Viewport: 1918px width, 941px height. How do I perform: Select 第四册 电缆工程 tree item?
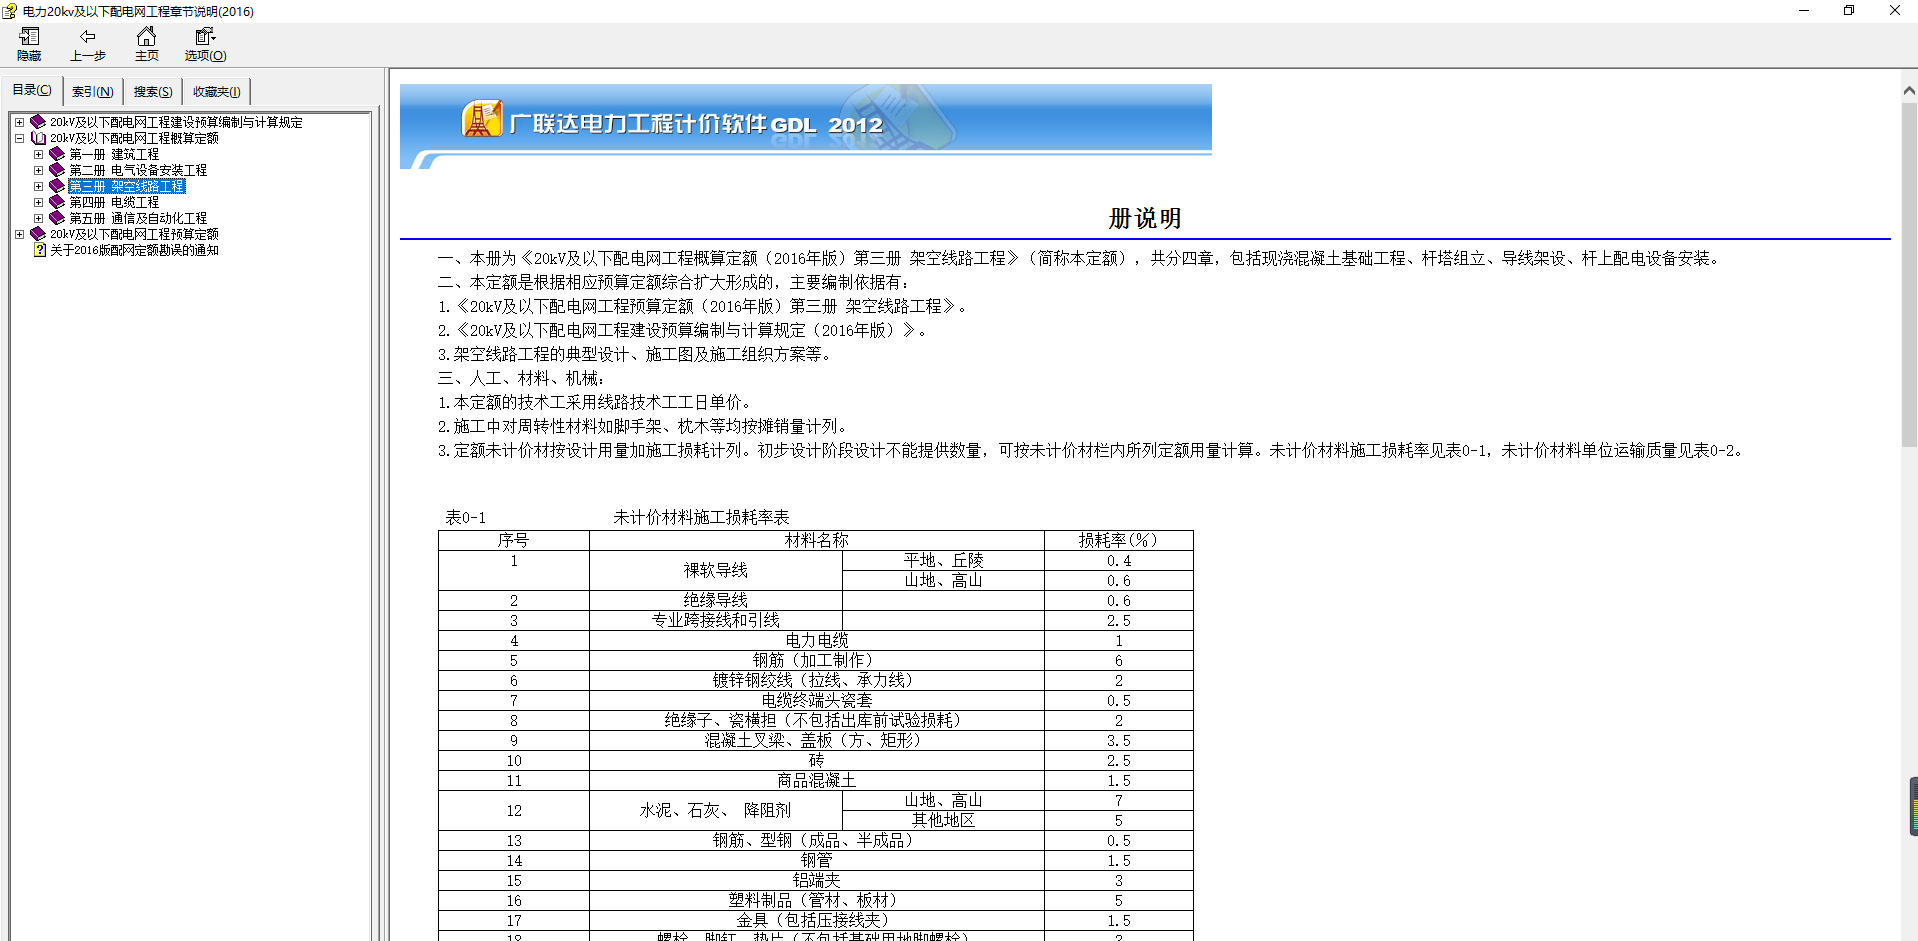pyautogui.click(x=114, y=202)
